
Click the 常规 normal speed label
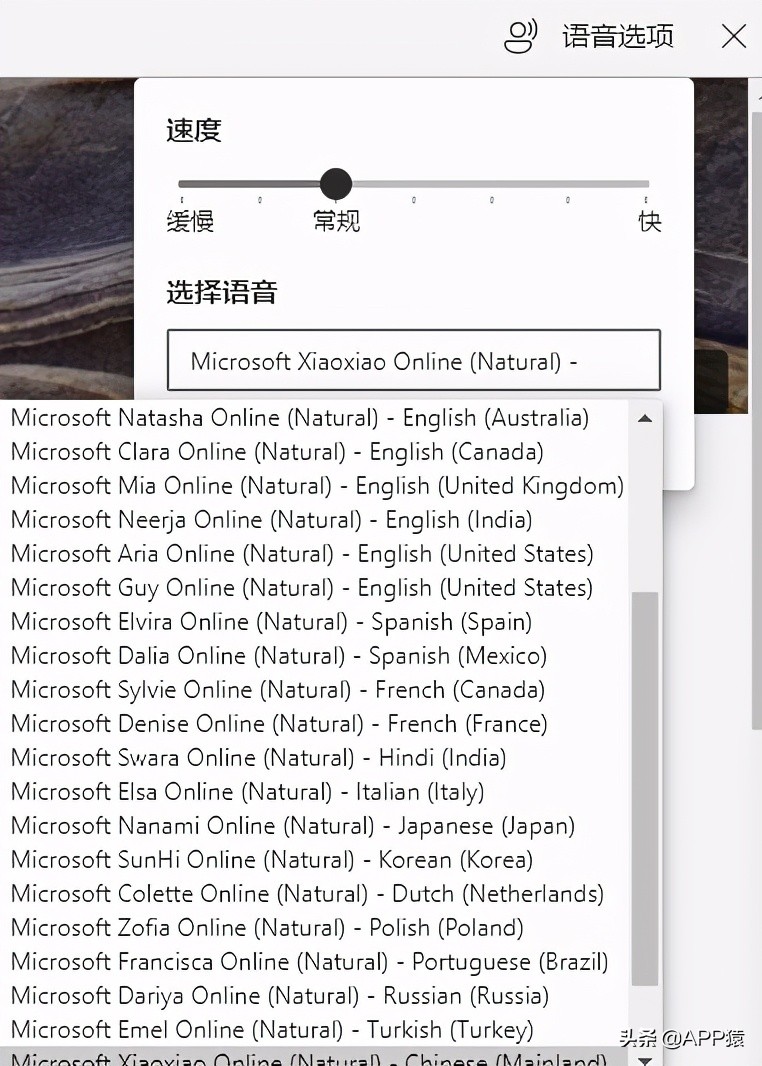pos(336,221)
